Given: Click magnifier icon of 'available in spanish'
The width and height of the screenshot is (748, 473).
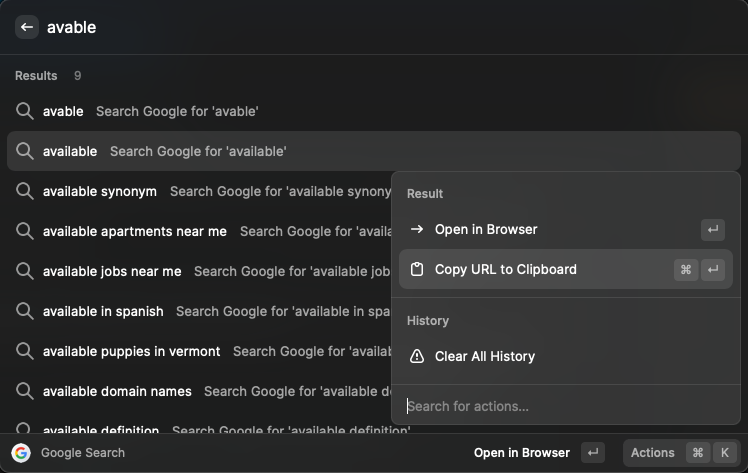Looking at the screenshot, I should [24, 311].
